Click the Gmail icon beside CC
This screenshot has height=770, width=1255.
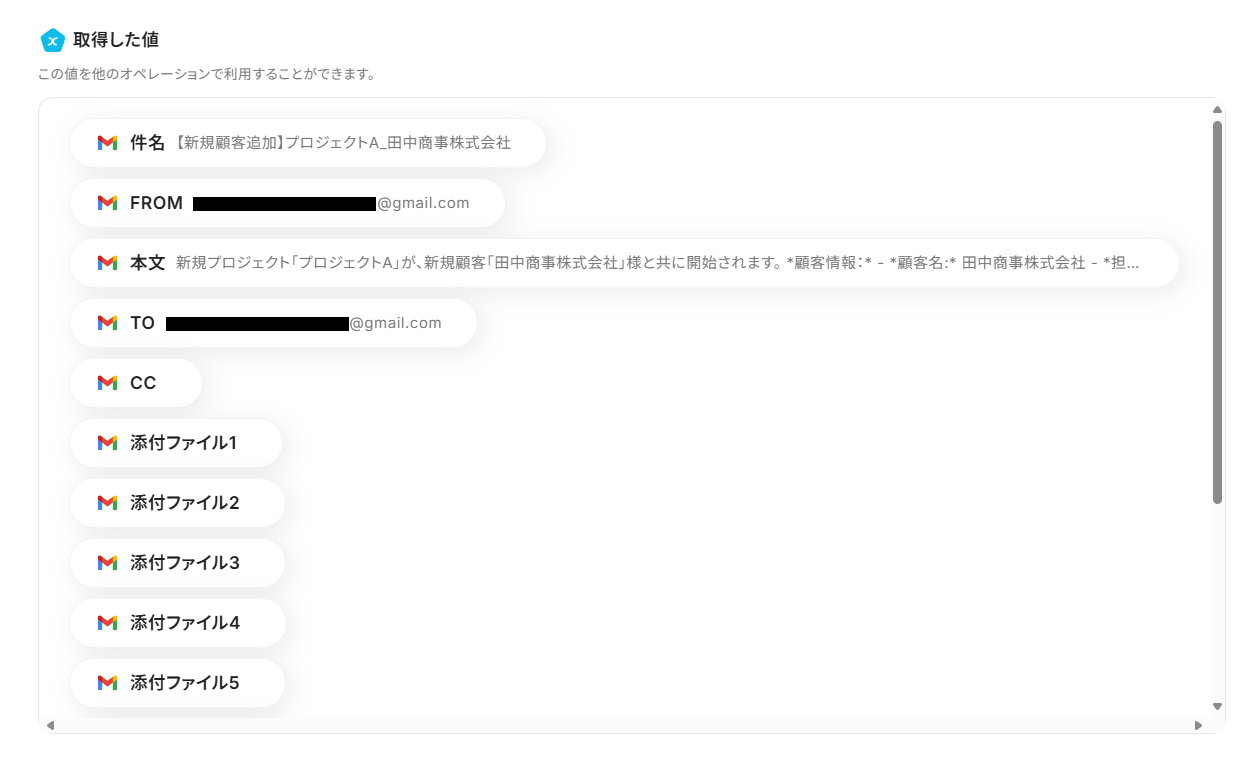(x=107, y=383)
